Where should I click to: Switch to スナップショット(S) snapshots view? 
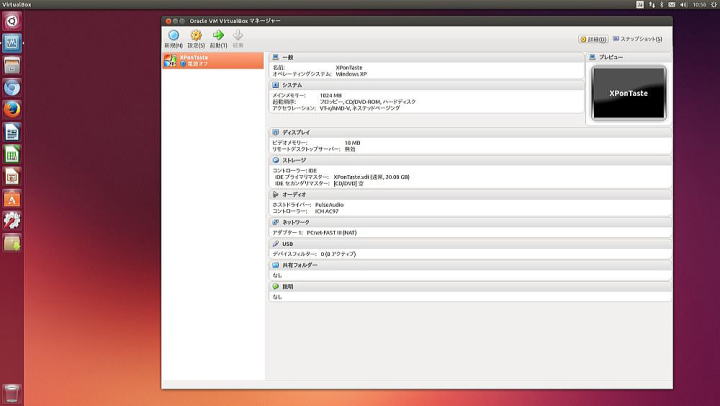[638, 39]
